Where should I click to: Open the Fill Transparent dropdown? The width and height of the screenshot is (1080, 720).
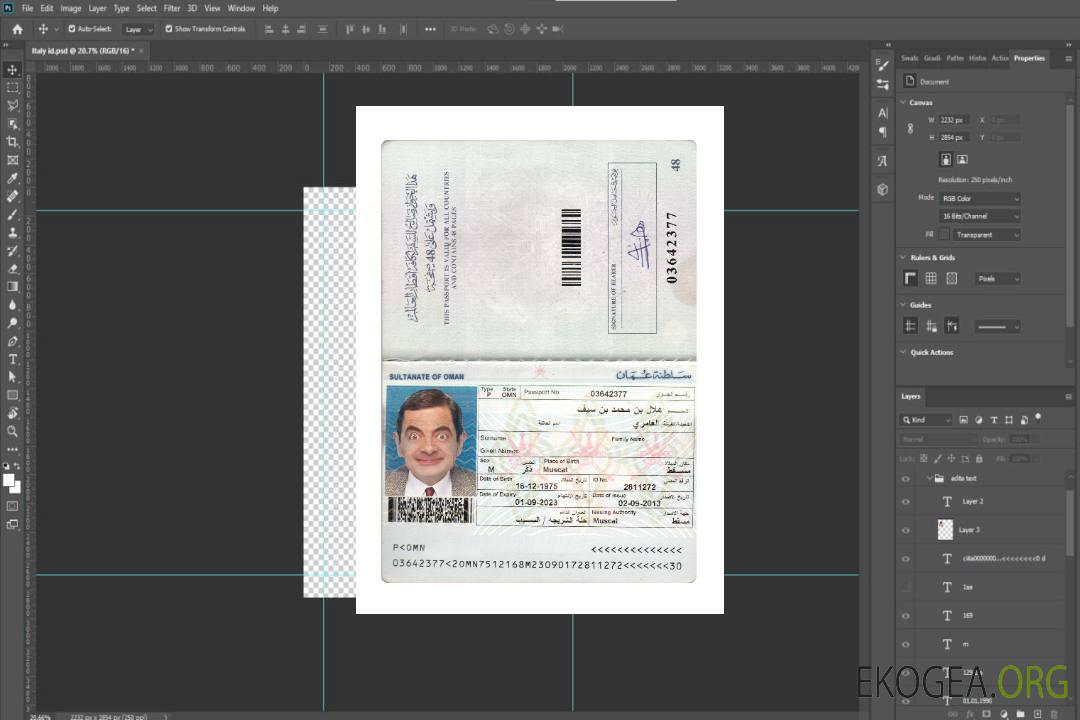point(986,235)
